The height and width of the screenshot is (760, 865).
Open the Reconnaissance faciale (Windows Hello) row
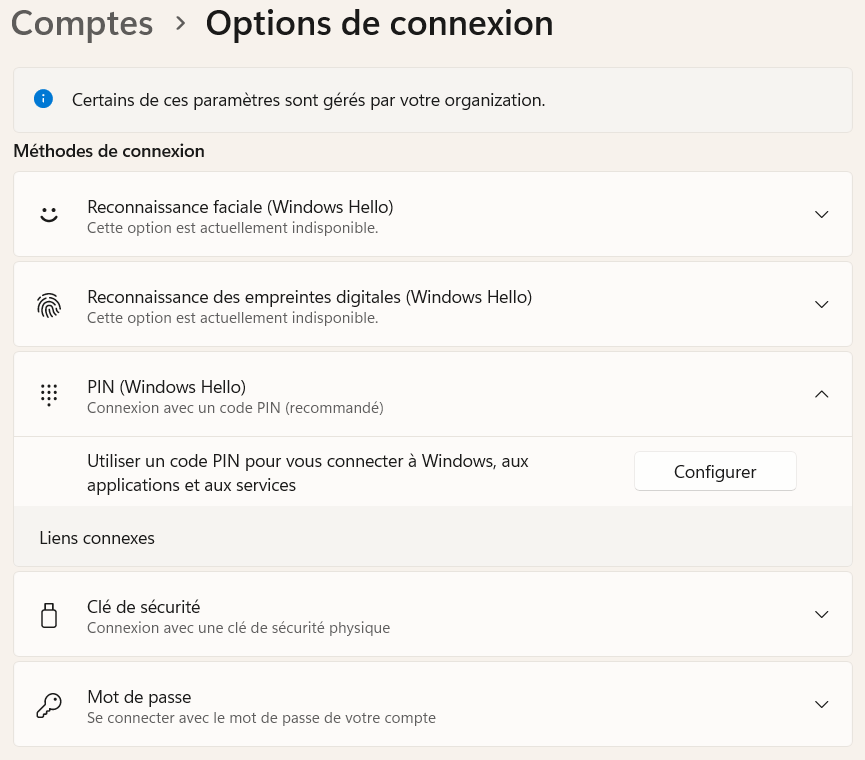pos(432,214)
